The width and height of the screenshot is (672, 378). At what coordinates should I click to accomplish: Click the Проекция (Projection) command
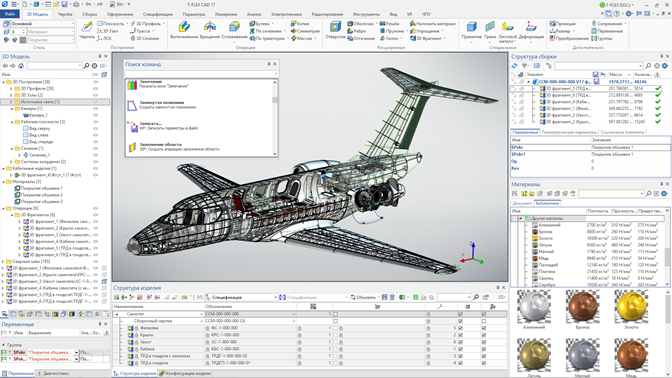coord(562,24)
